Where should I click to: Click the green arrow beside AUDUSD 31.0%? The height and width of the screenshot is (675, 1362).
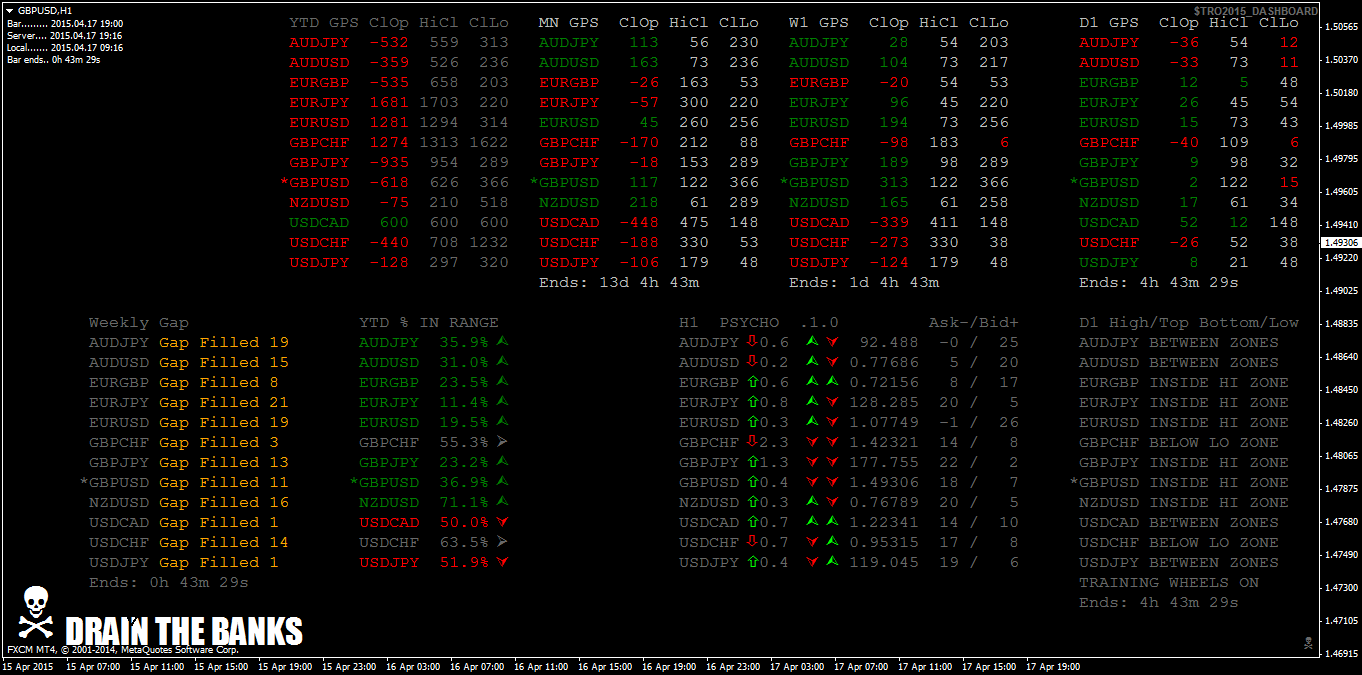click(x=503, y=362)
